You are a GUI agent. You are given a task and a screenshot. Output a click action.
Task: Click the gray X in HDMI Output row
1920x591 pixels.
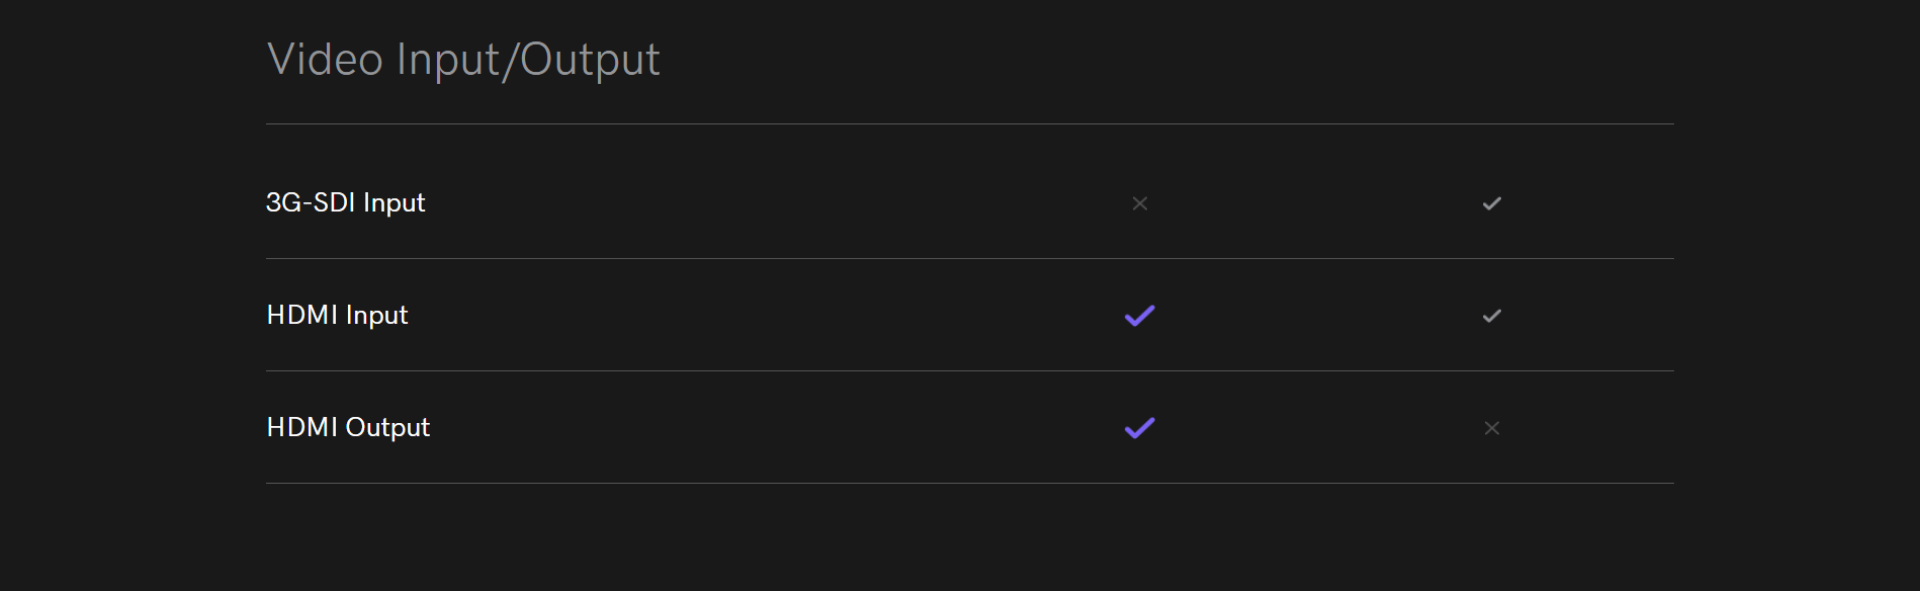1492,428
